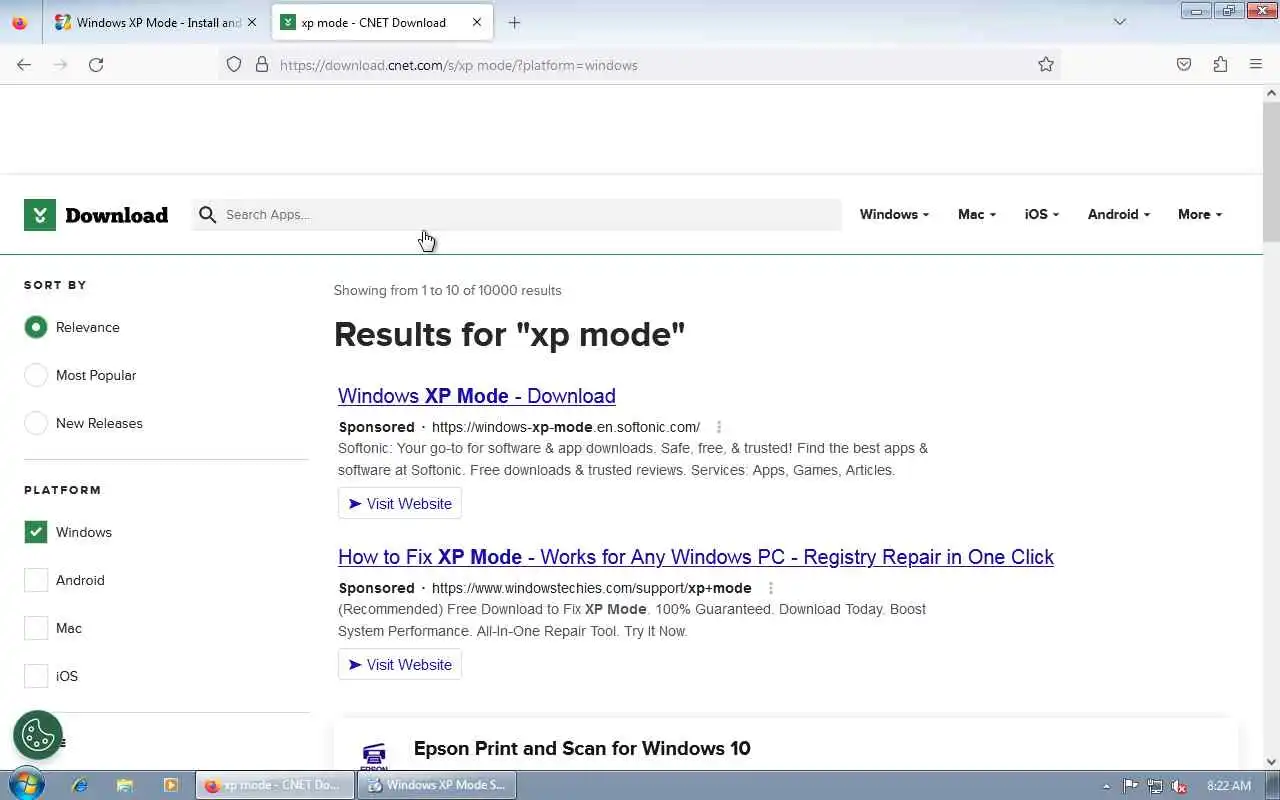Uncheck the Windows platform checkbox
1280x800 pixels.
pos(36,532)
